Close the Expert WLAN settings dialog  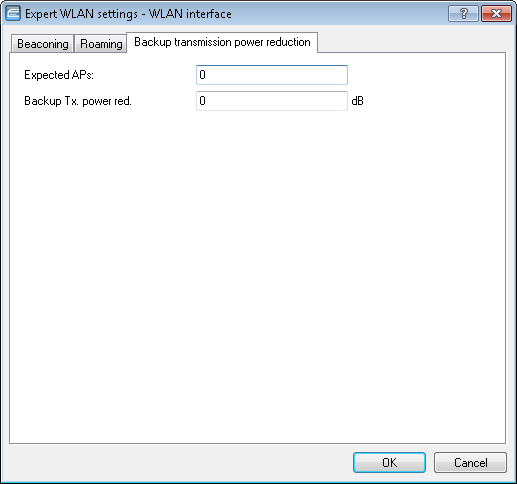click(x=496, y=14)
